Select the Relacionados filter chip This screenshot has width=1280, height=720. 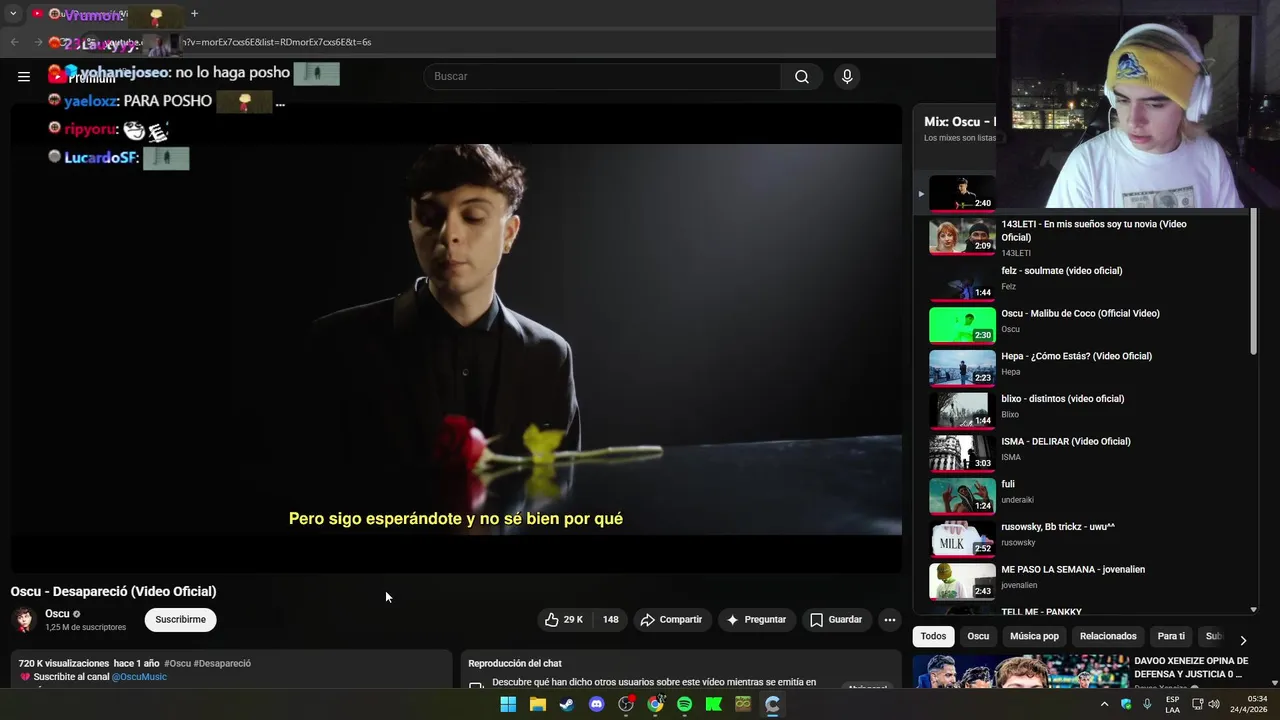point(1108,636)
